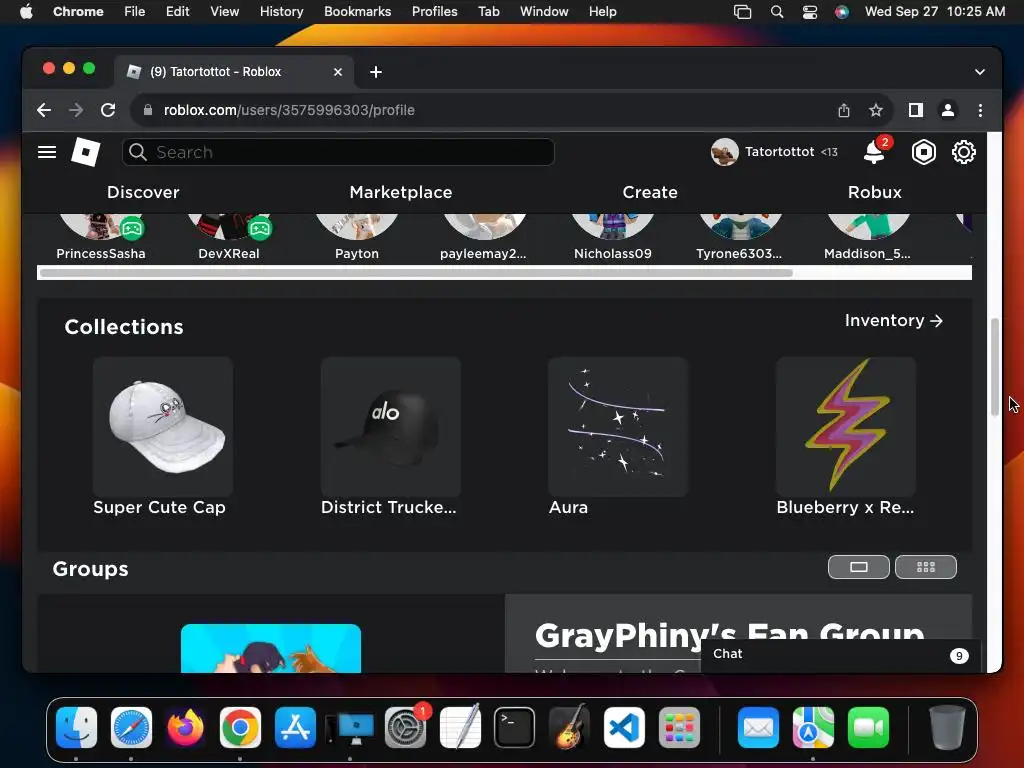Launch Firefox from the dock
Viewport: 1024px width, 768px height.
tap(185, 727)
